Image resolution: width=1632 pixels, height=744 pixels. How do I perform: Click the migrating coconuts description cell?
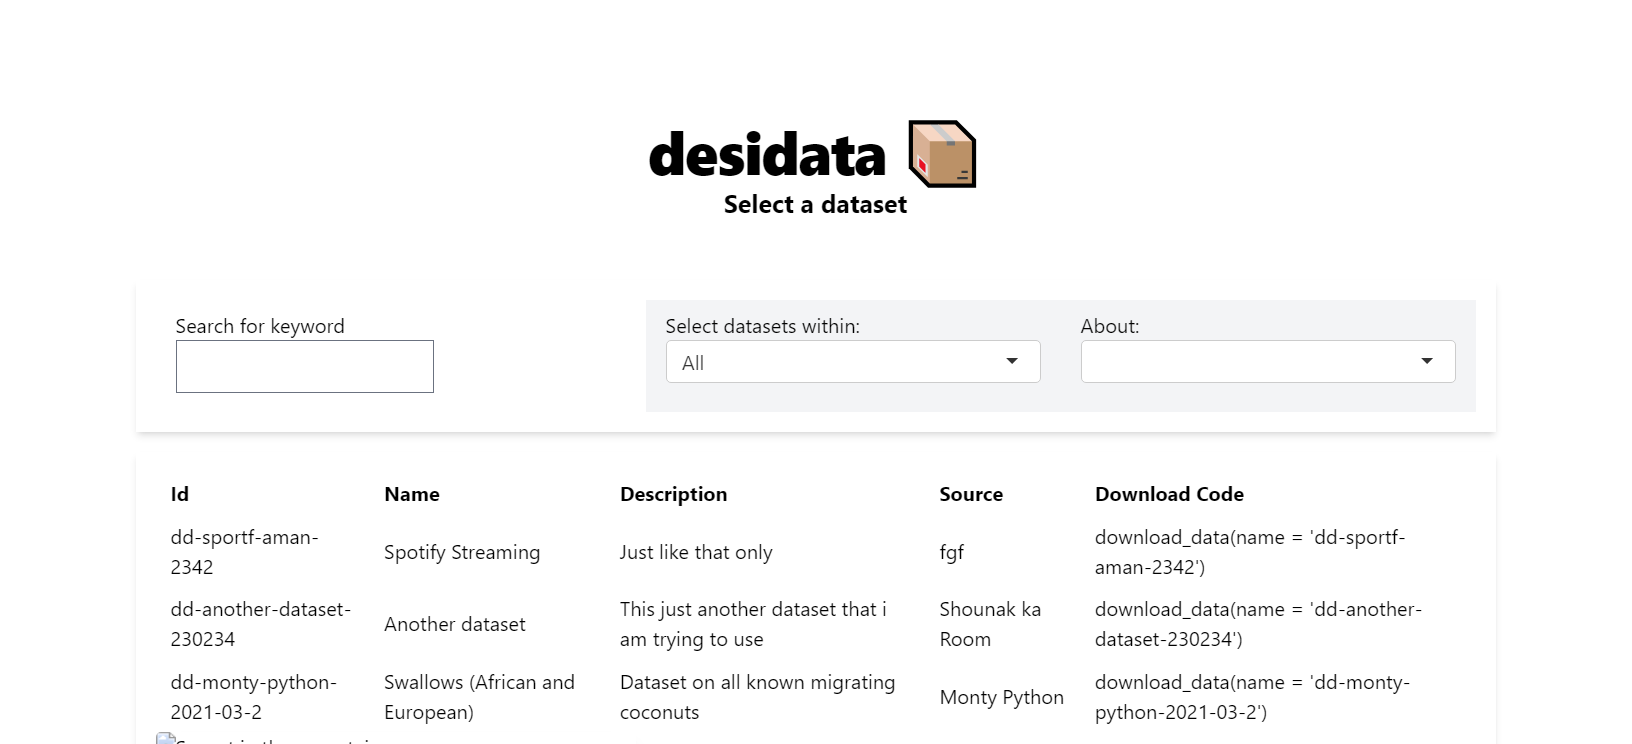click(758, 697)
